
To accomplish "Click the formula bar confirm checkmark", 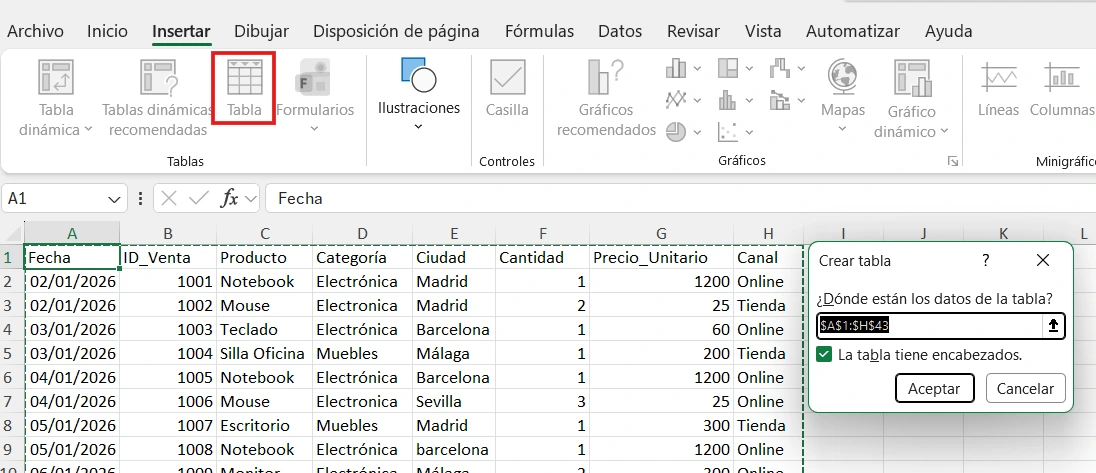I will (x=199, y=198).
